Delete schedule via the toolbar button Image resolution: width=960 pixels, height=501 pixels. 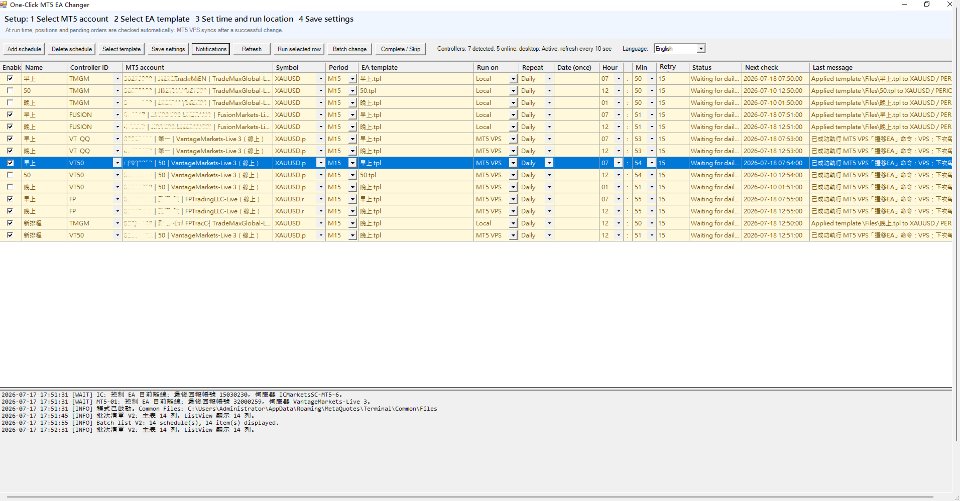point(72,49)
